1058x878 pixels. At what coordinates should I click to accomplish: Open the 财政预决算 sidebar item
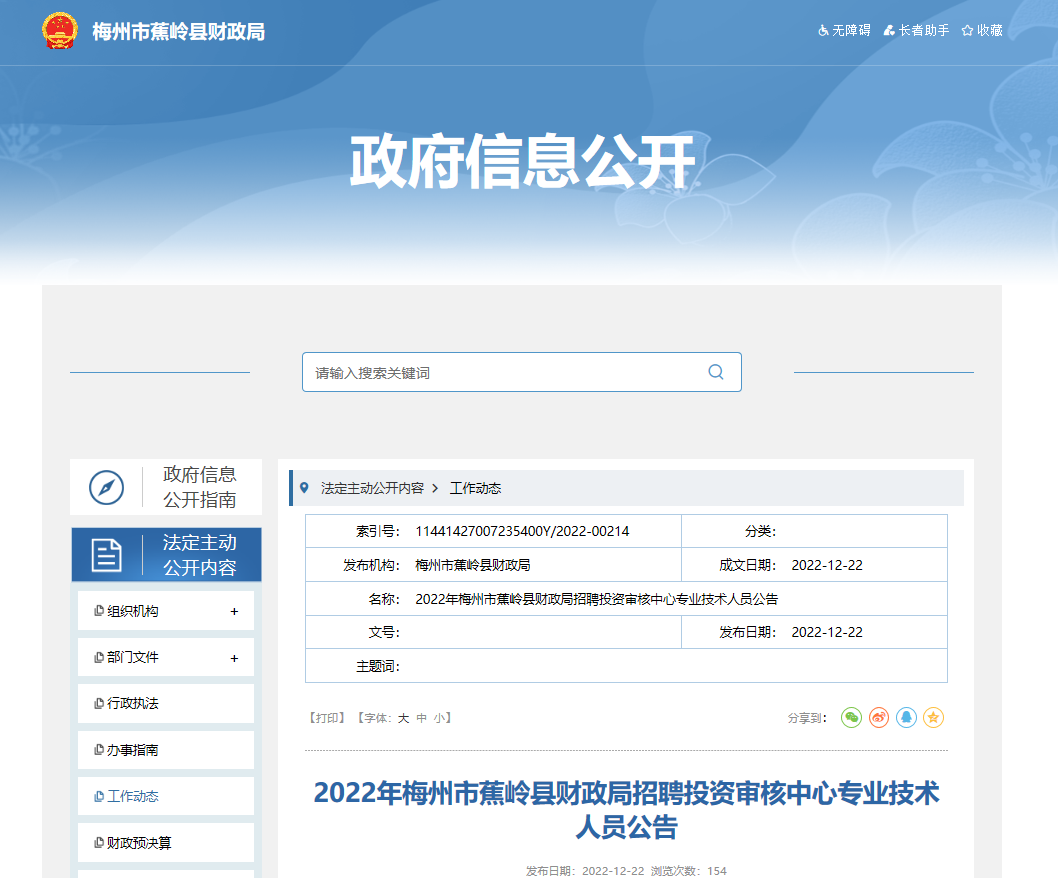(139, 843)
